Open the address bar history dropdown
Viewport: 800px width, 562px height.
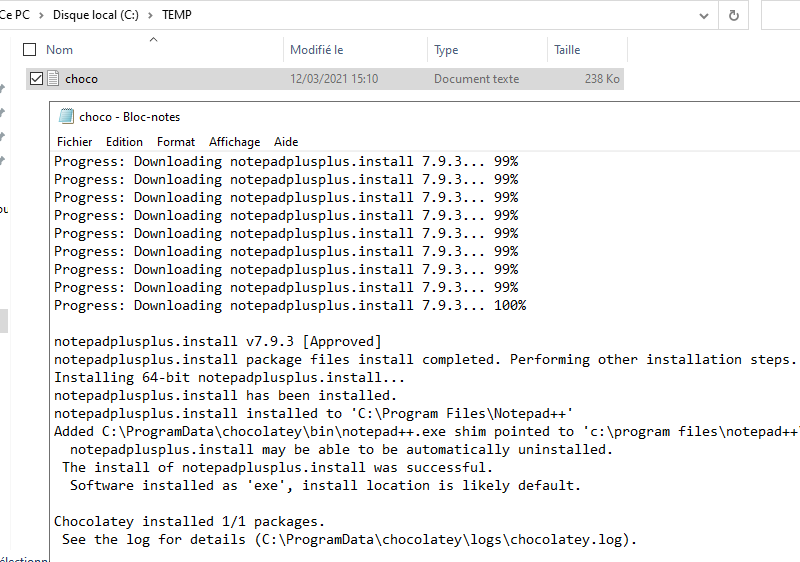(707, 15)
